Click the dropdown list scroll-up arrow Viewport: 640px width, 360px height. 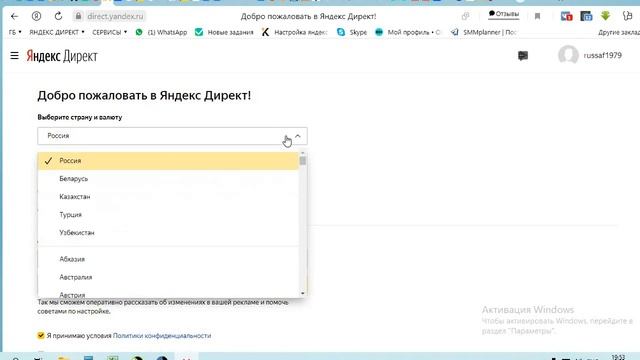click(302, 153)
